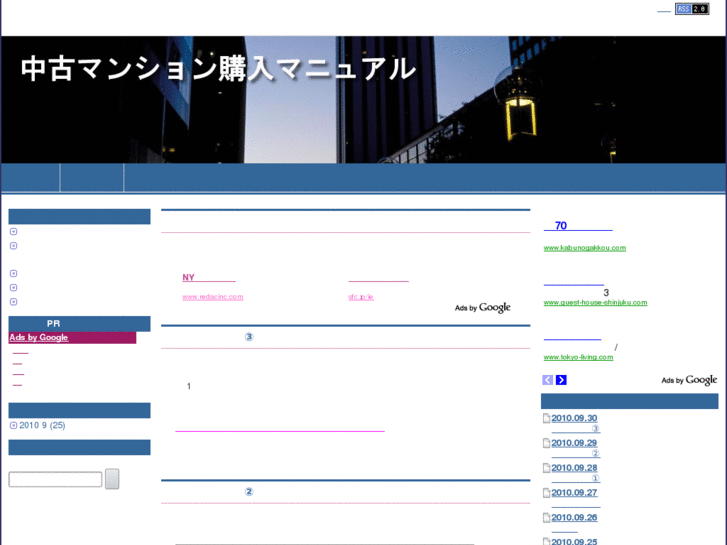The height and width of the screenshot is (545, 727).
Task: Open the post title marked with ②
Action: [x=249, y=492]
